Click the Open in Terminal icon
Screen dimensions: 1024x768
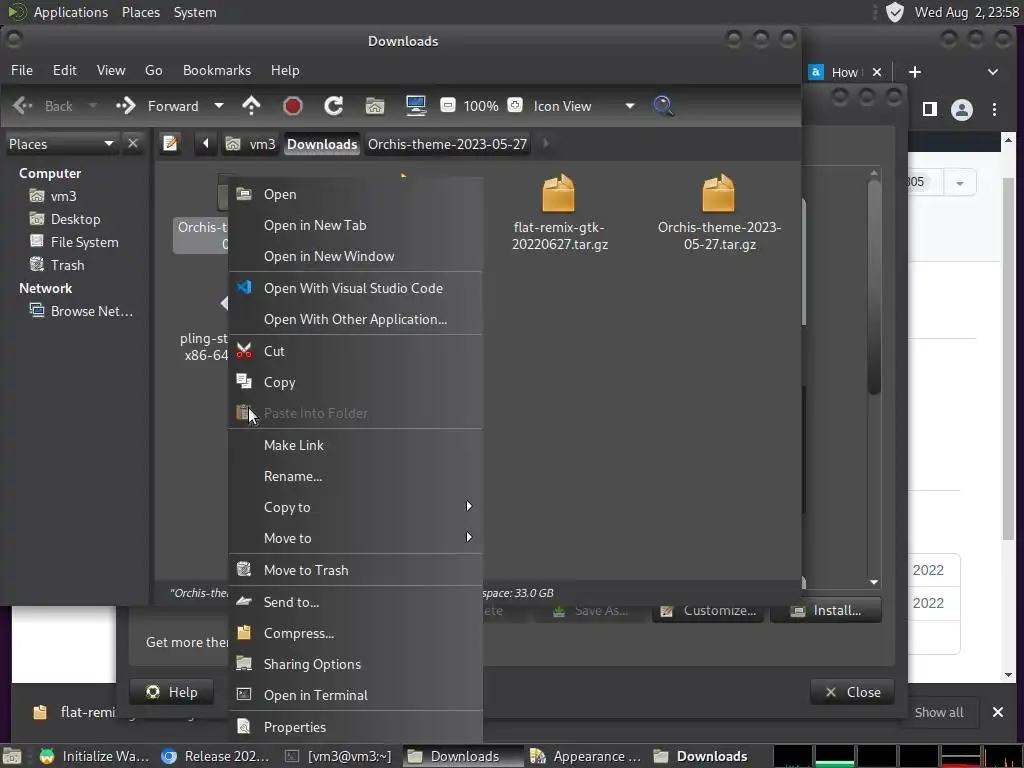pos(244,694)
